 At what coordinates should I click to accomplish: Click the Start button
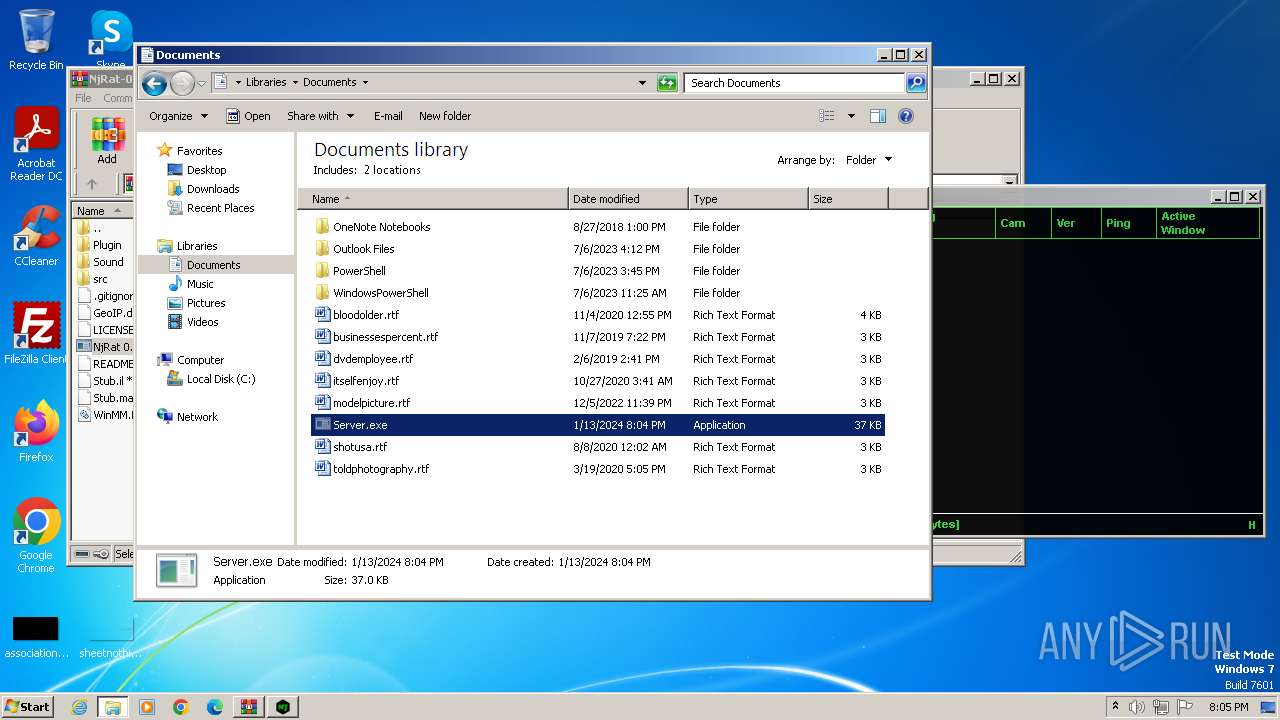click(28, 707)
